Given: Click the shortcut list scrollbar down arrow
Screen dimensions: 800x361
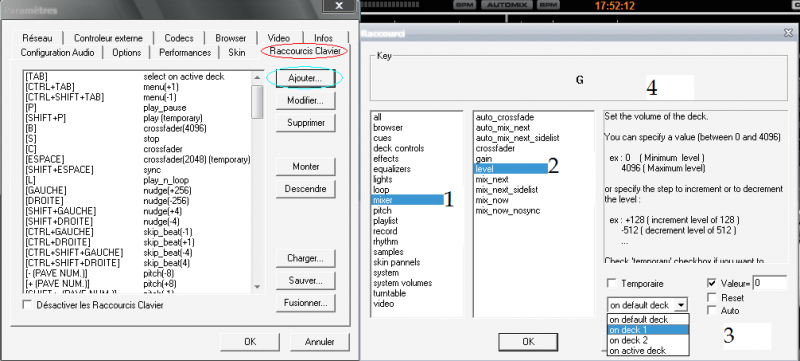Looking at the screenshot, I should 257,287.
